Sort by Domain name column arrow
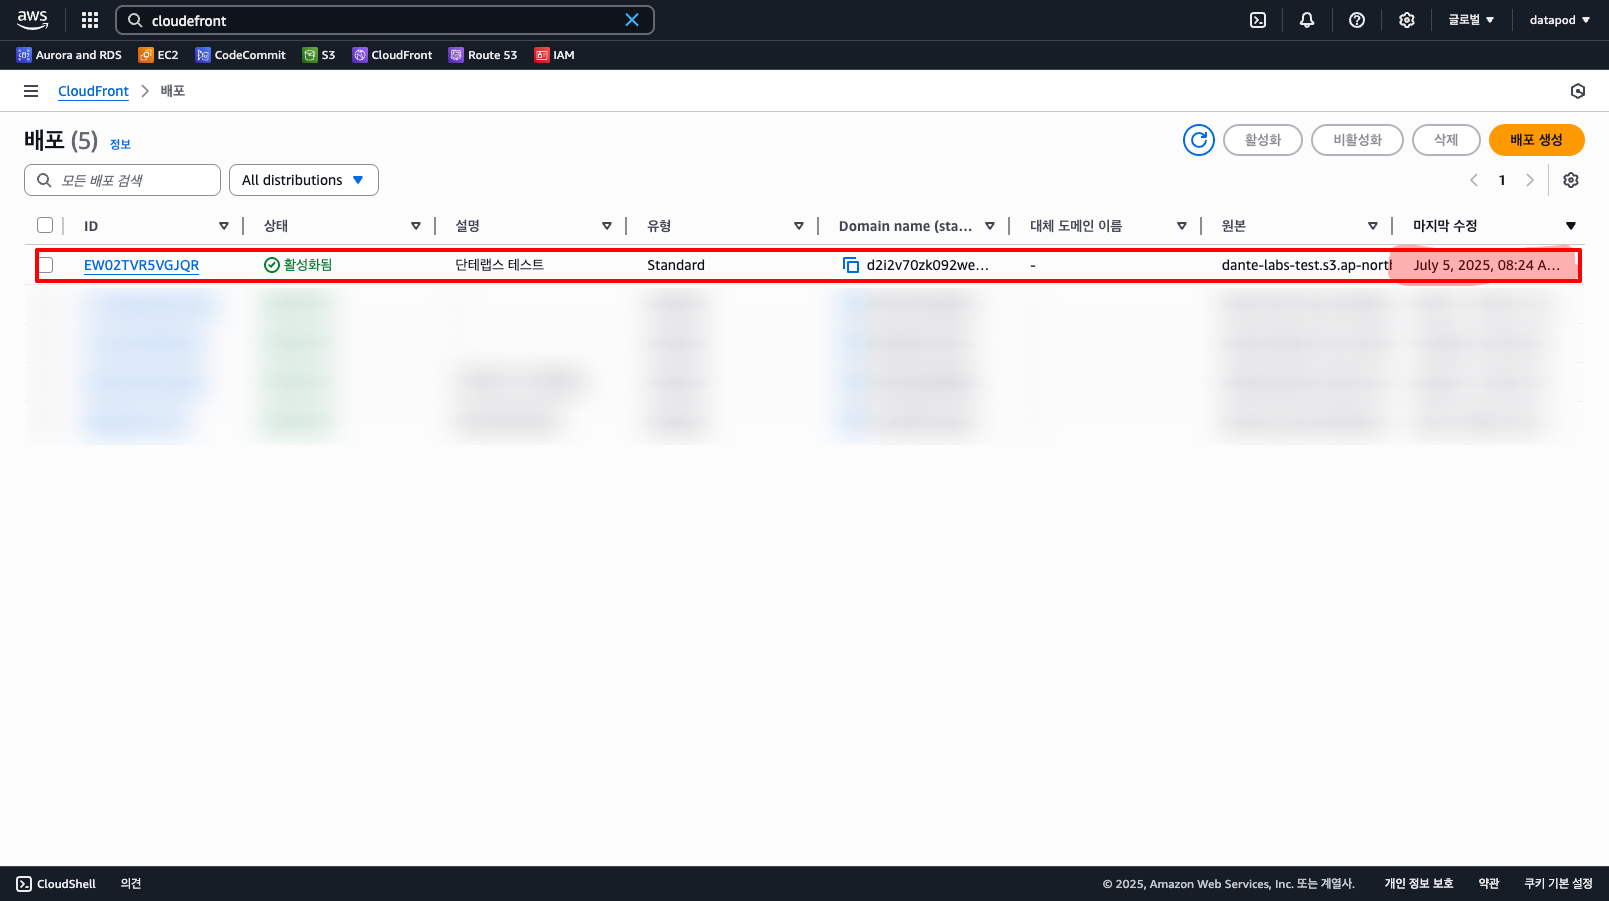The image size is (1609, 901). (990, 226)
